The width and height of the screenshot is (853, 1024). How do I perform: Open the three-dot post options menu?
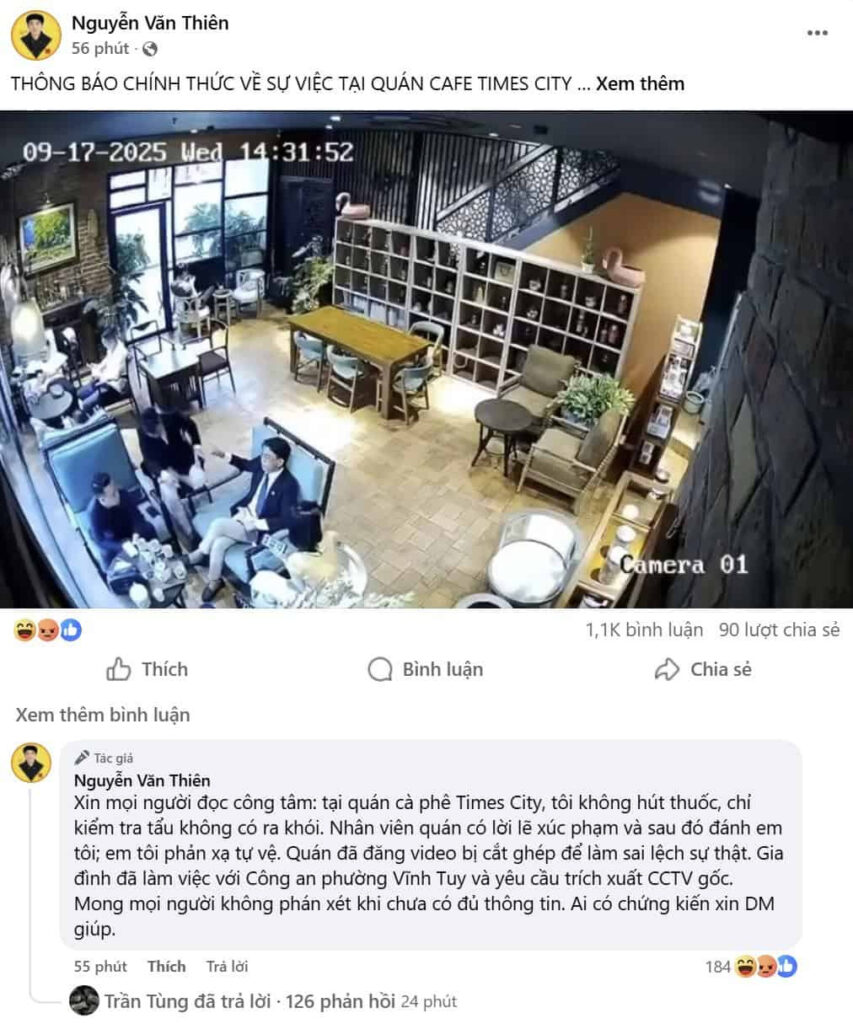click(817, 33)
